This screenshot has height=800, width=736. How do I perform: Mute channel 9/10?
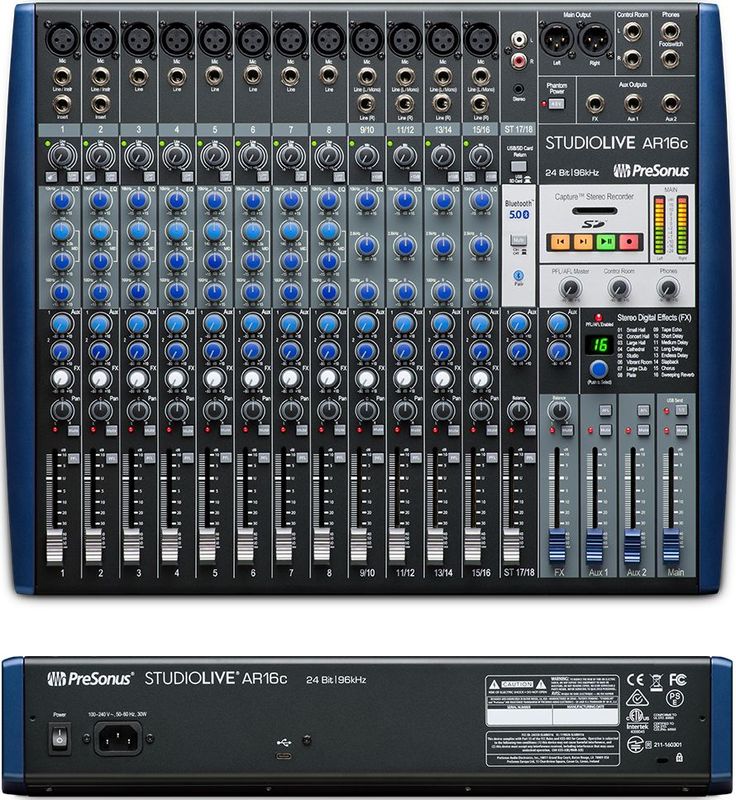[x=377, y=430]
